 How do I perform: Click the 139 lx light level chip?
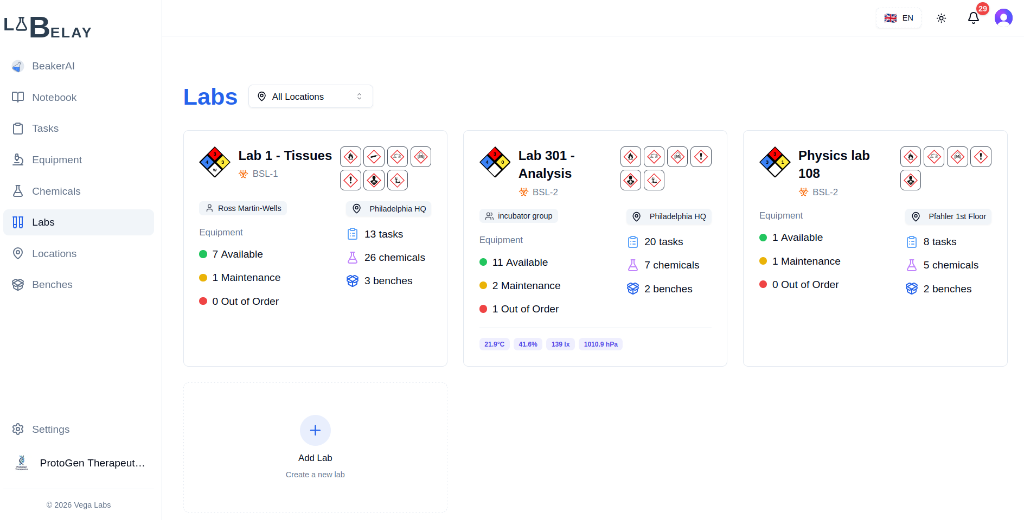[560, 344]
